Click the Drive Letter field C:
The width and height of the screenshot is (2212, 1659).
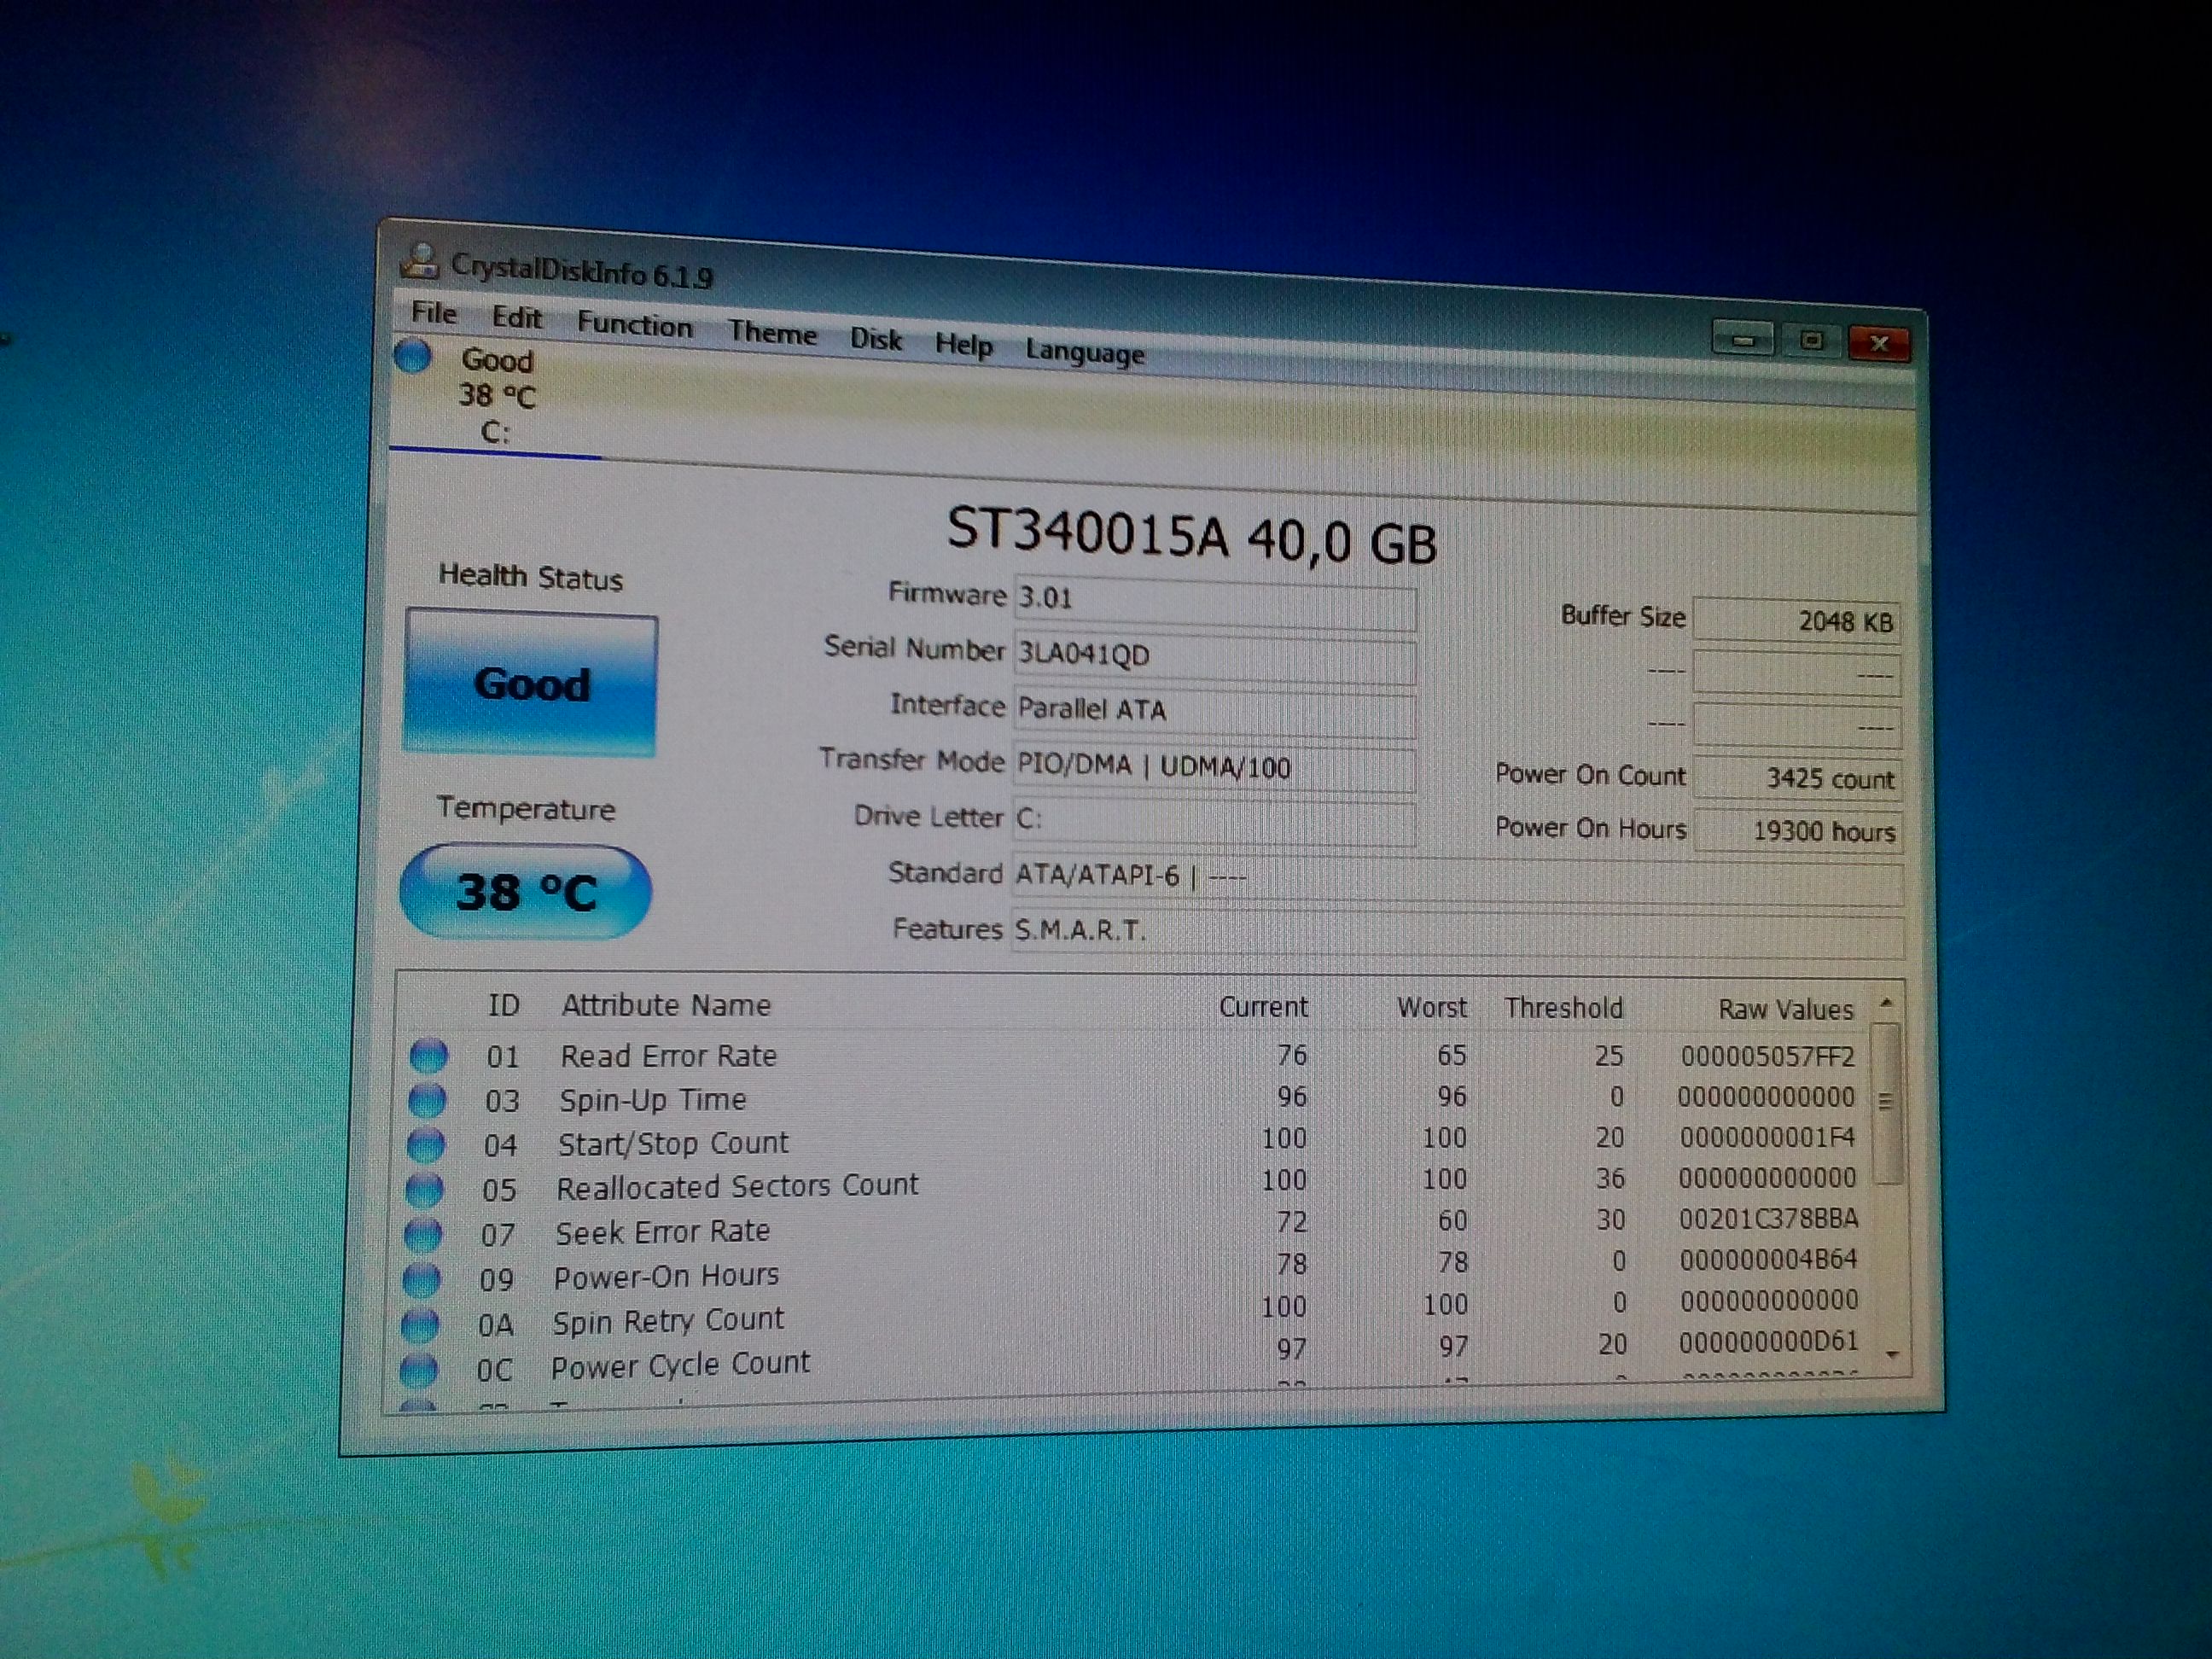pos(1215,823)
